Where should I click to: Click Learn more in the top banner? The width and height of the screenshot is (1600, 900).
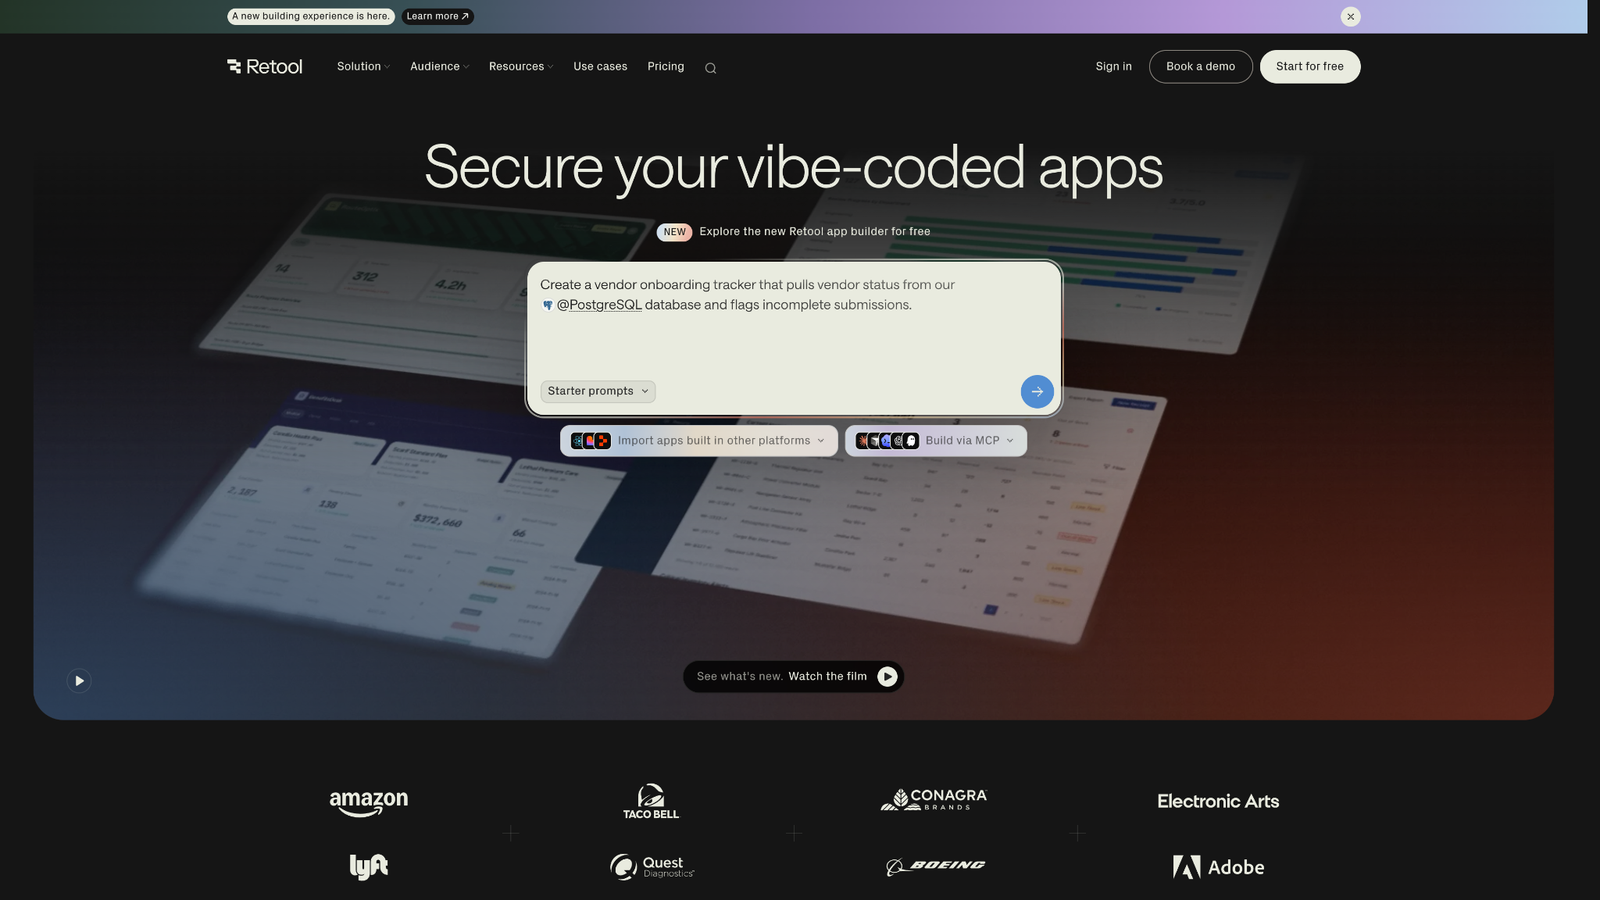[x=438, y=16]
